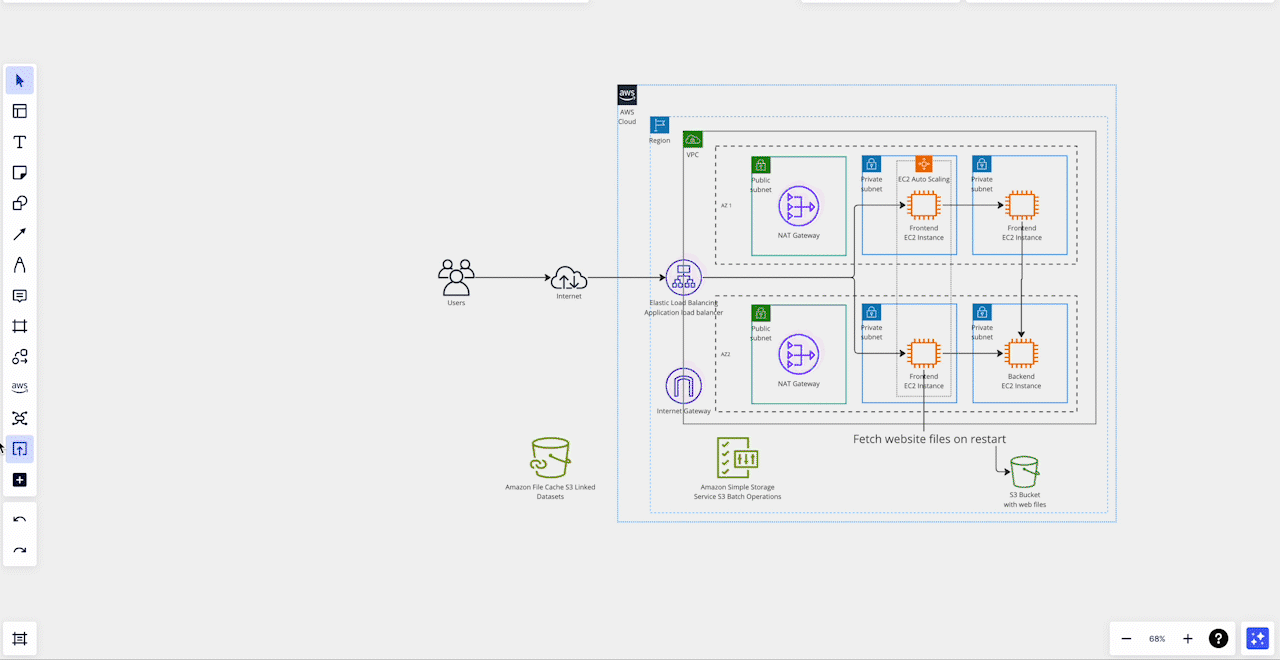Select the NAT Gateway icon in AZ 1
The image size is (1280, 660).
[799, 206]
